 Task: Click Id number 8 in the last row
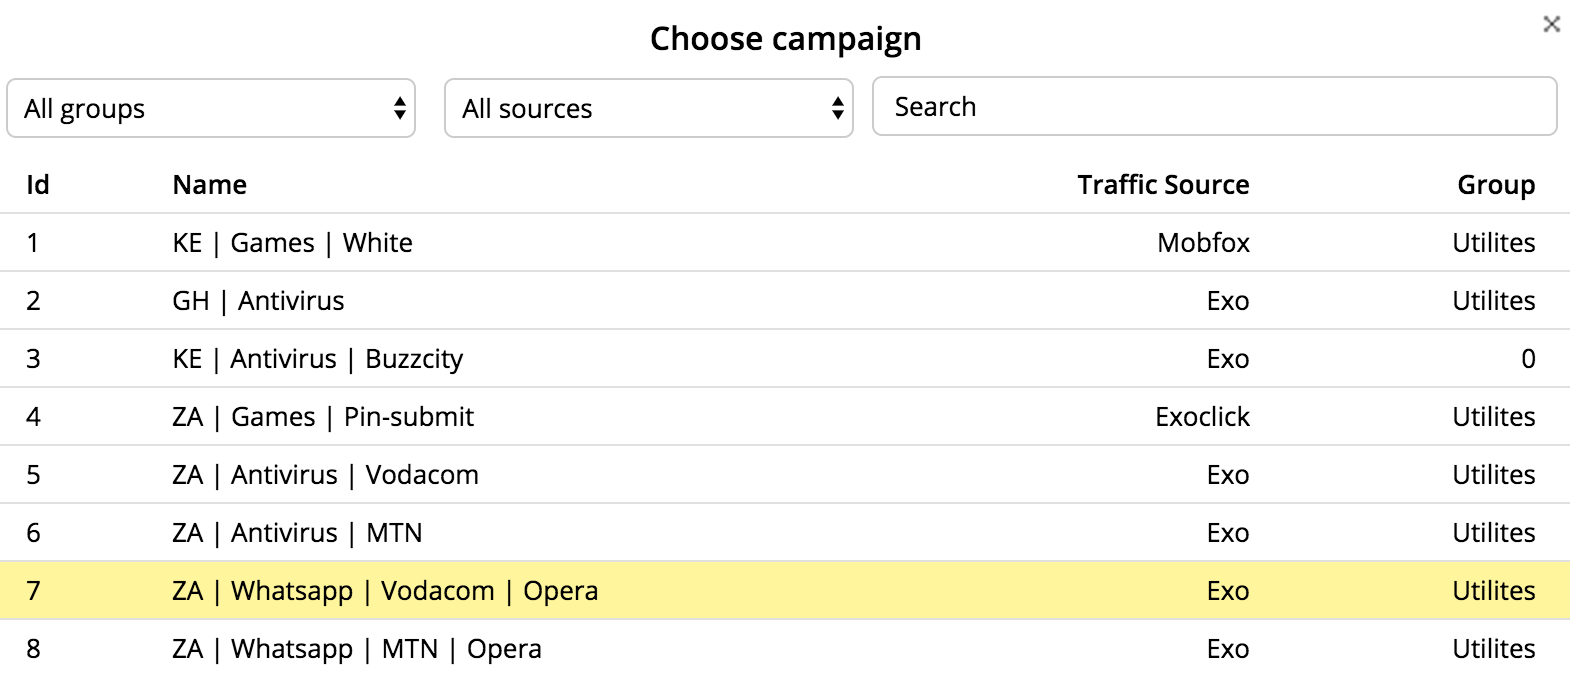33,649
